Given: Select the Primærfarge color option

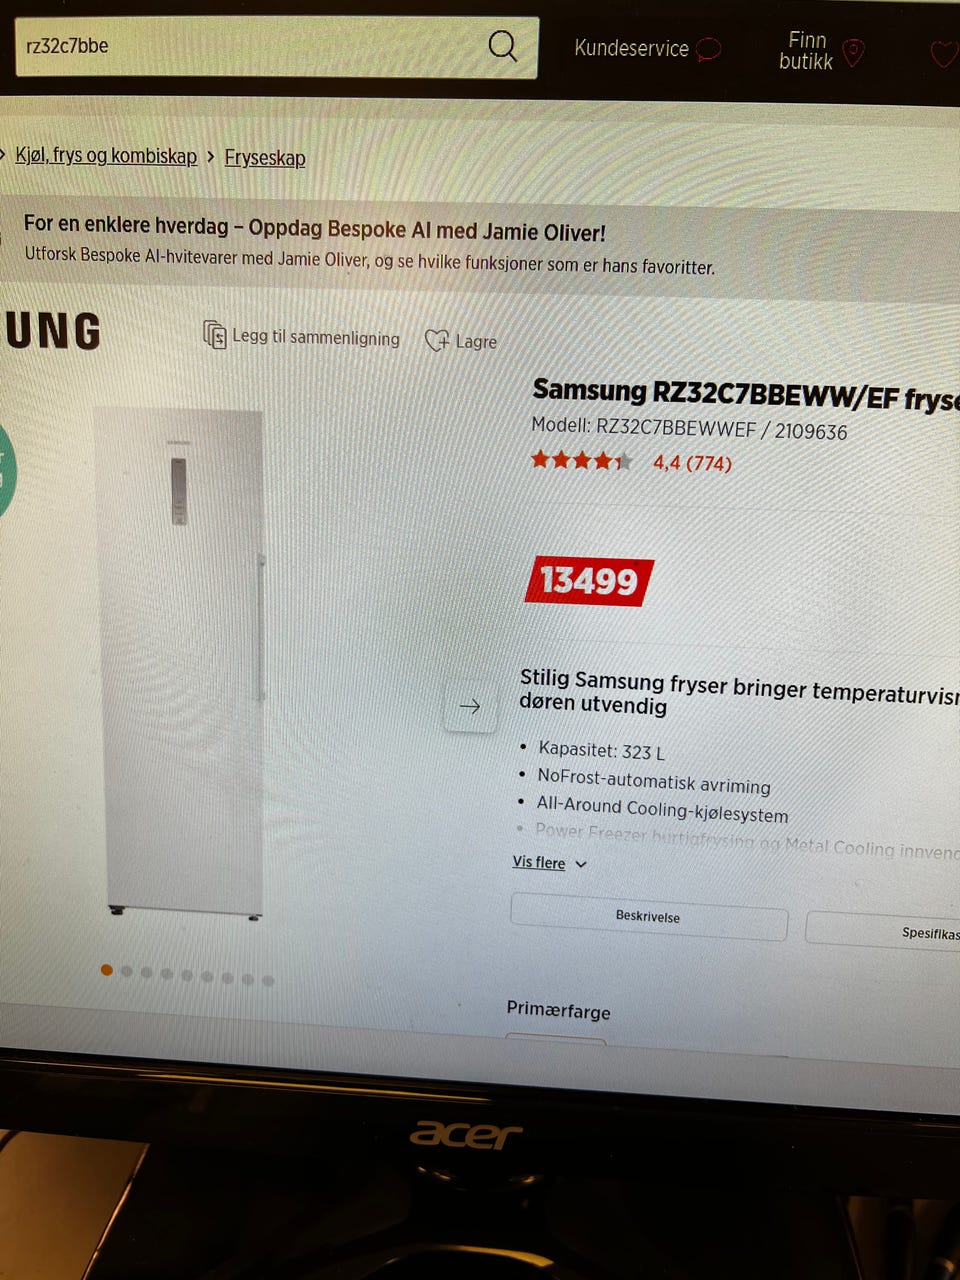Looking at the screenshot, I should click(x=556, y=1041).
